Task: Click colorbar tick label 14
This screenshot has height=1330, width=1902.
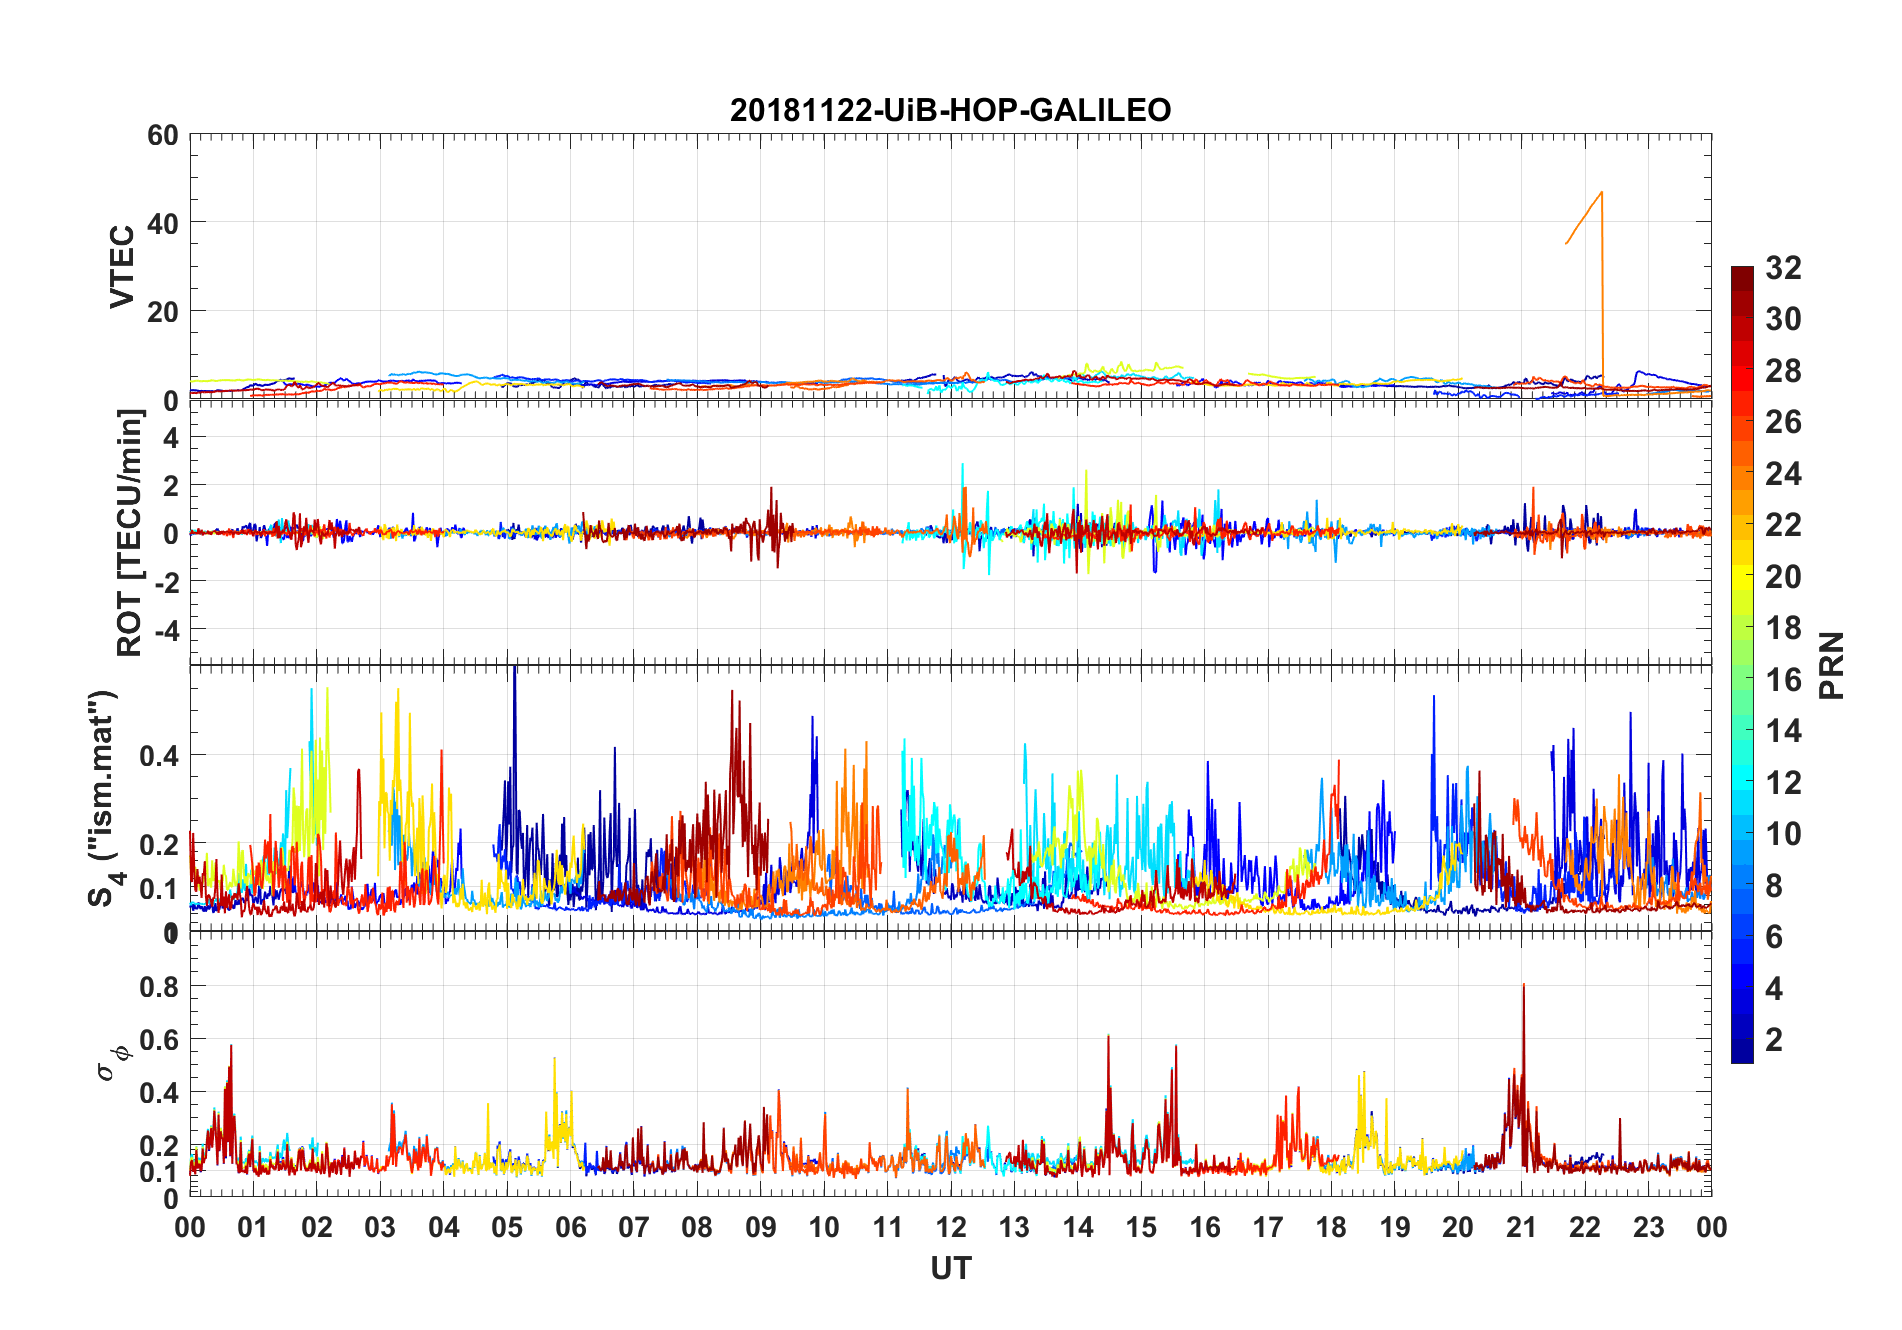Action: pyautogui.click(x=1784, y=731)
